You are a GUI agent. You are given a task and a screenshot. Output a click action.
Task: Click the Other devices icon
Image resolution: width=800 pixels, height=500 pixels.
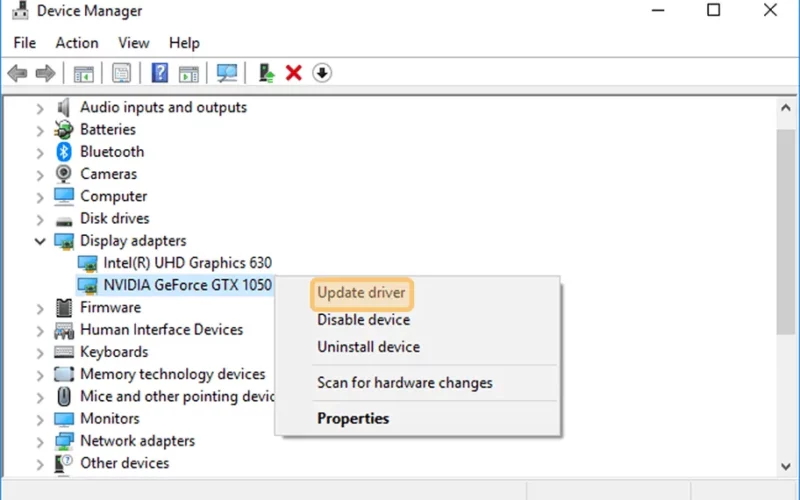coord(64,463)
